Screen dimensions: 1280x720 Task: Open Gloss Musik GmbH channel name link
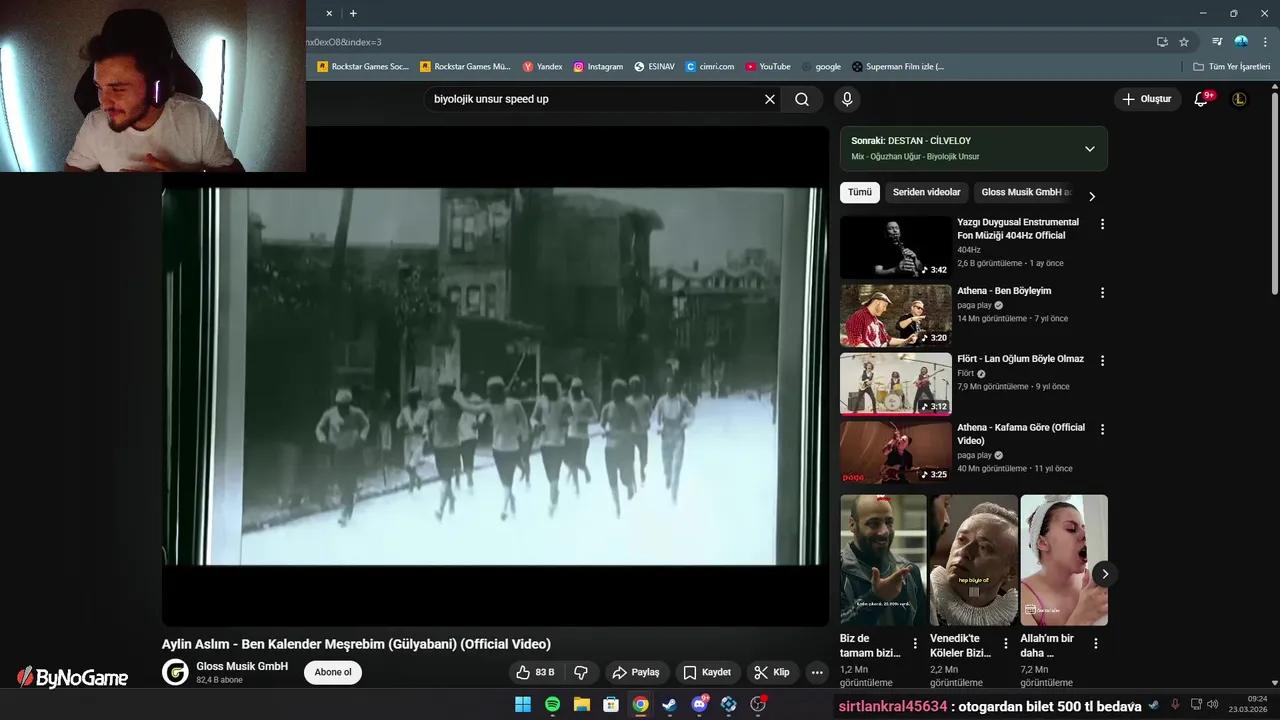click(242, 666)
